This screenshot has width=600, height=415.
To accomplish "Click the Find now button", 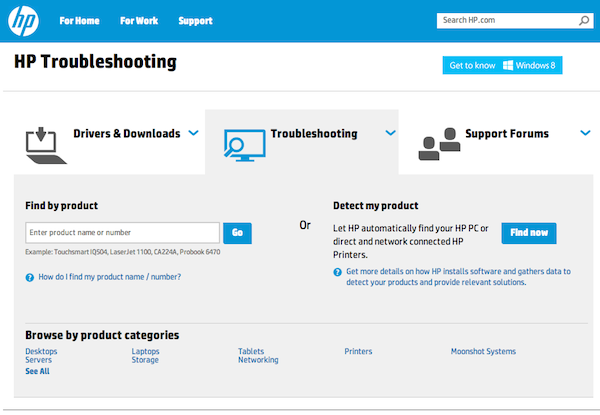I will 529,233.
